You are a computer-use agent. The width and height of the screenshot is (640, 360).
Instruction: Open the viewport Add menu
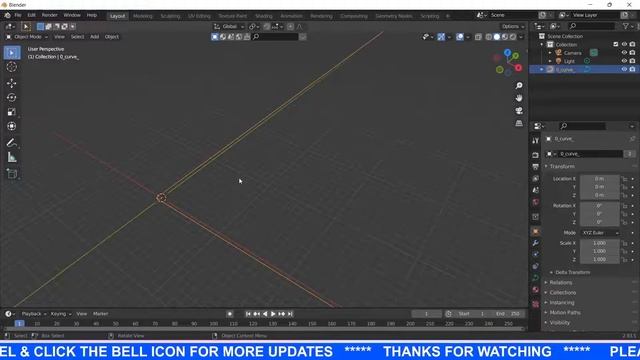coord(94,37)
